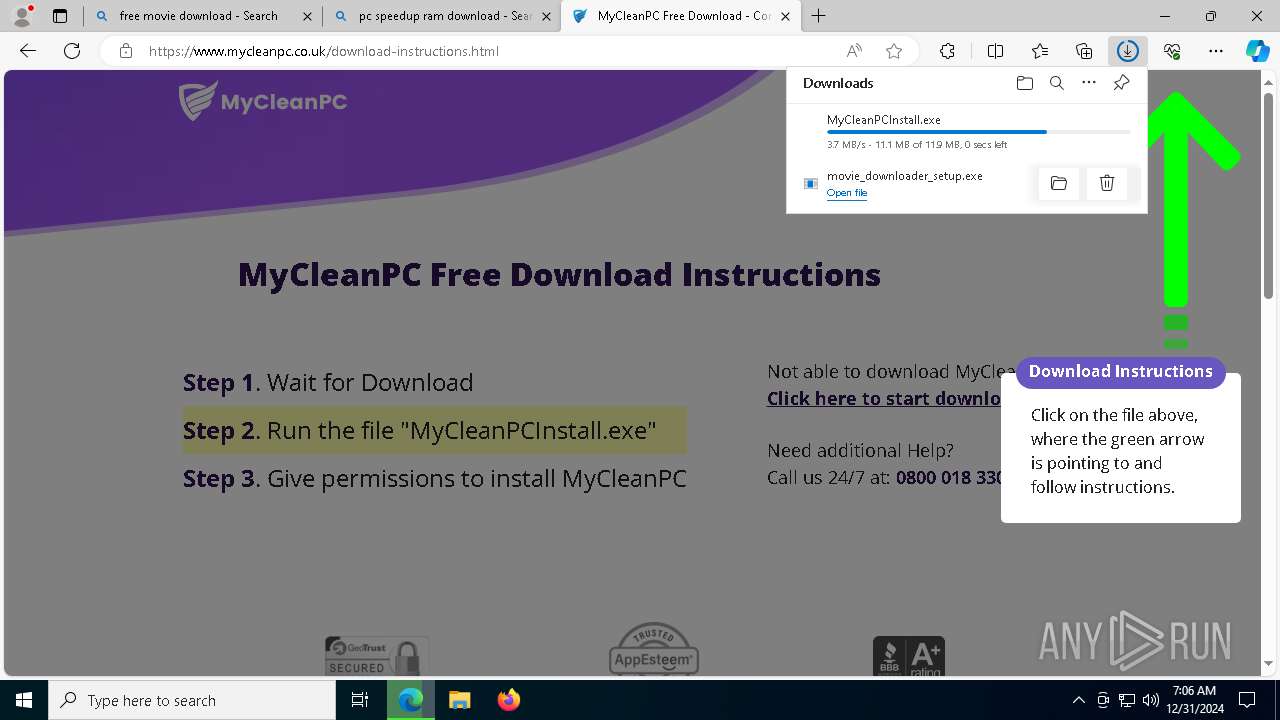Click the GeoTrust Secured badge
Screen dimensions: 1280x720
(x=377, y=657)
